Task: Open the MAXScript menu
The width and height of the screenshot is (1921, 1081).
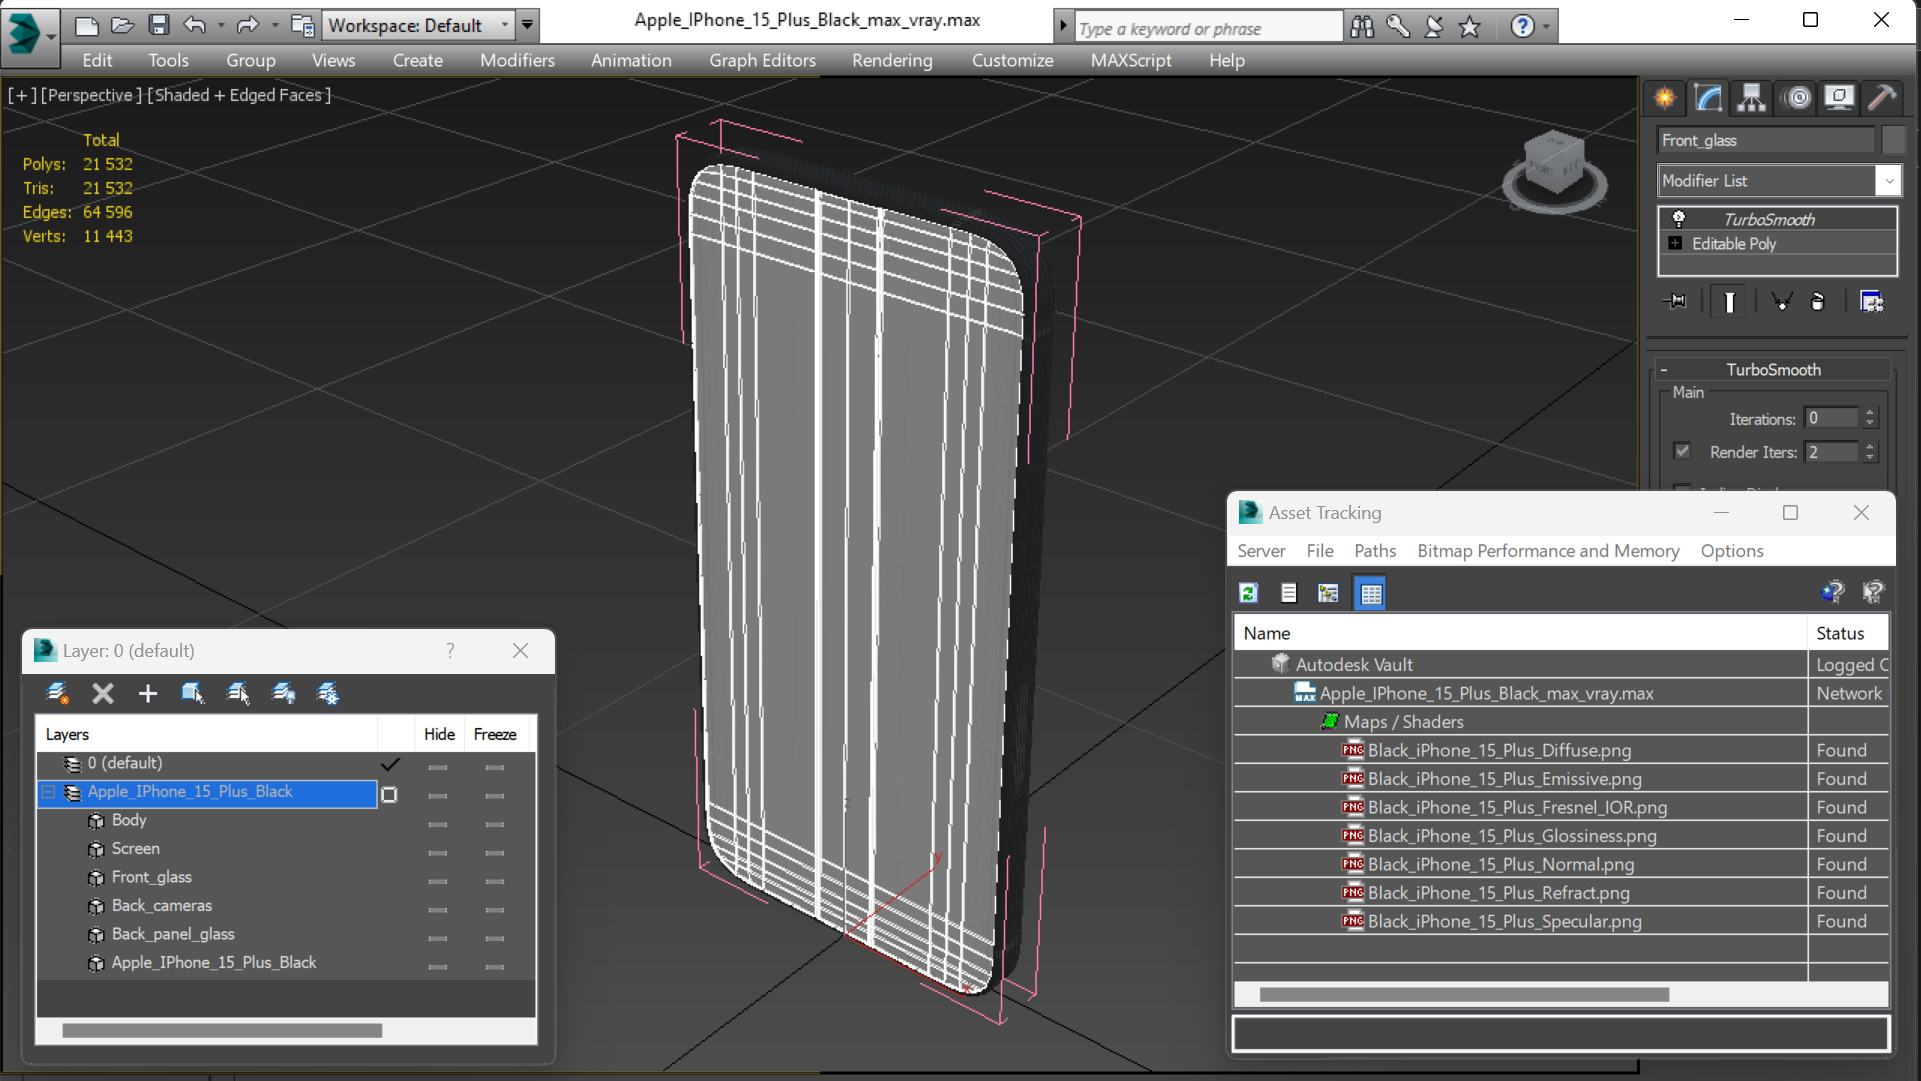Action: pyautogui.click(x=1131, y=60)
